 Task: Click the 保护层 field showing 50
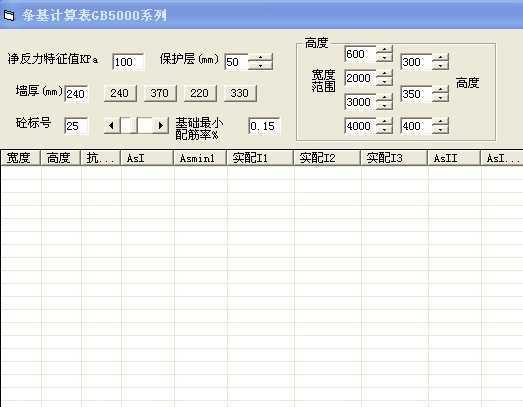point(236,62)
